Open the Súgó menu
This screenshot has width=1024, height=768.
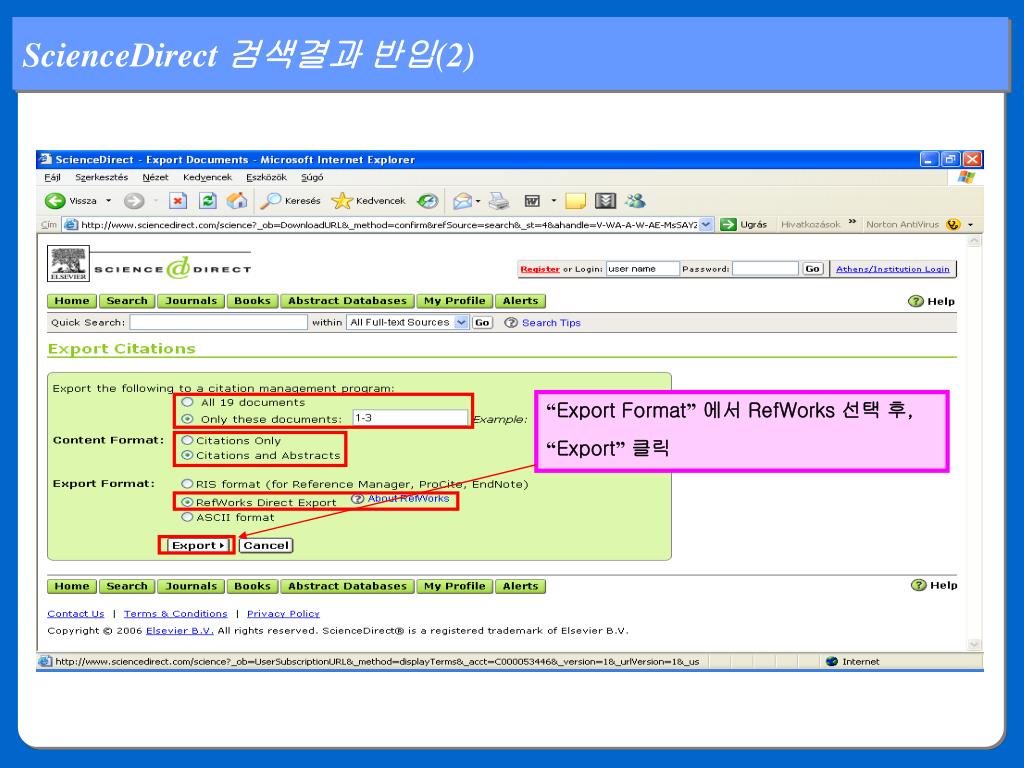[312, 178]
